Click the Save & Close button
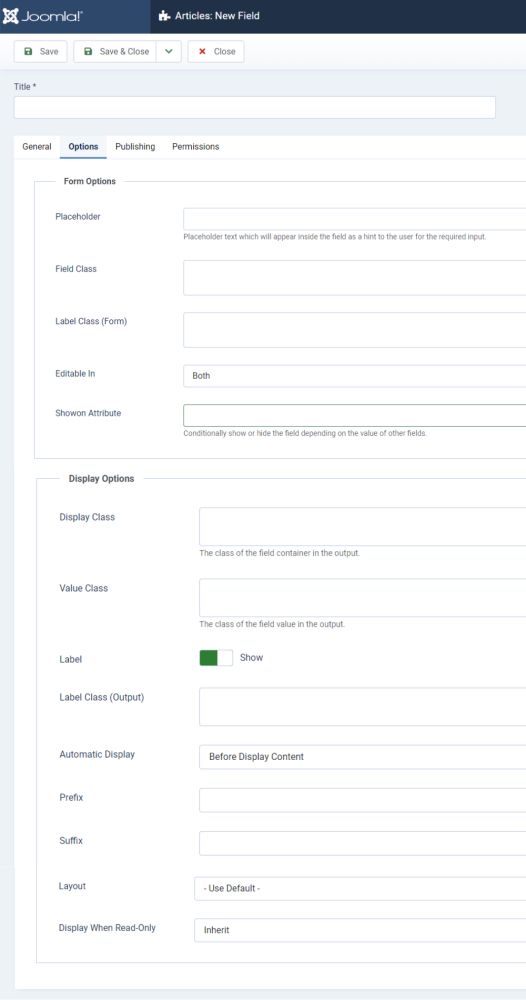This screenshot has height=1000, width=526. tap(115, 52)
